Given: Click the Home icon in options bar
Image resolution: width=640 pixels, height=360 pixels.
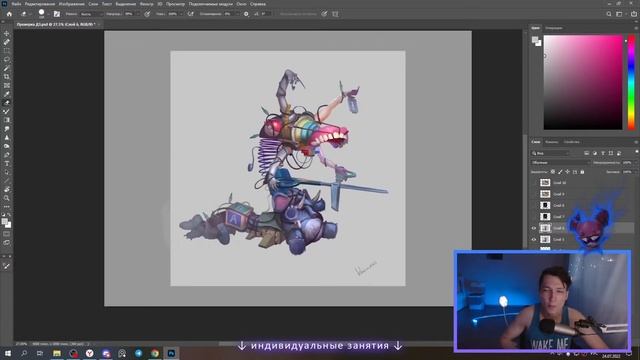Looking at the screenshot, I should pyautogui.click(x=9, y=14).
